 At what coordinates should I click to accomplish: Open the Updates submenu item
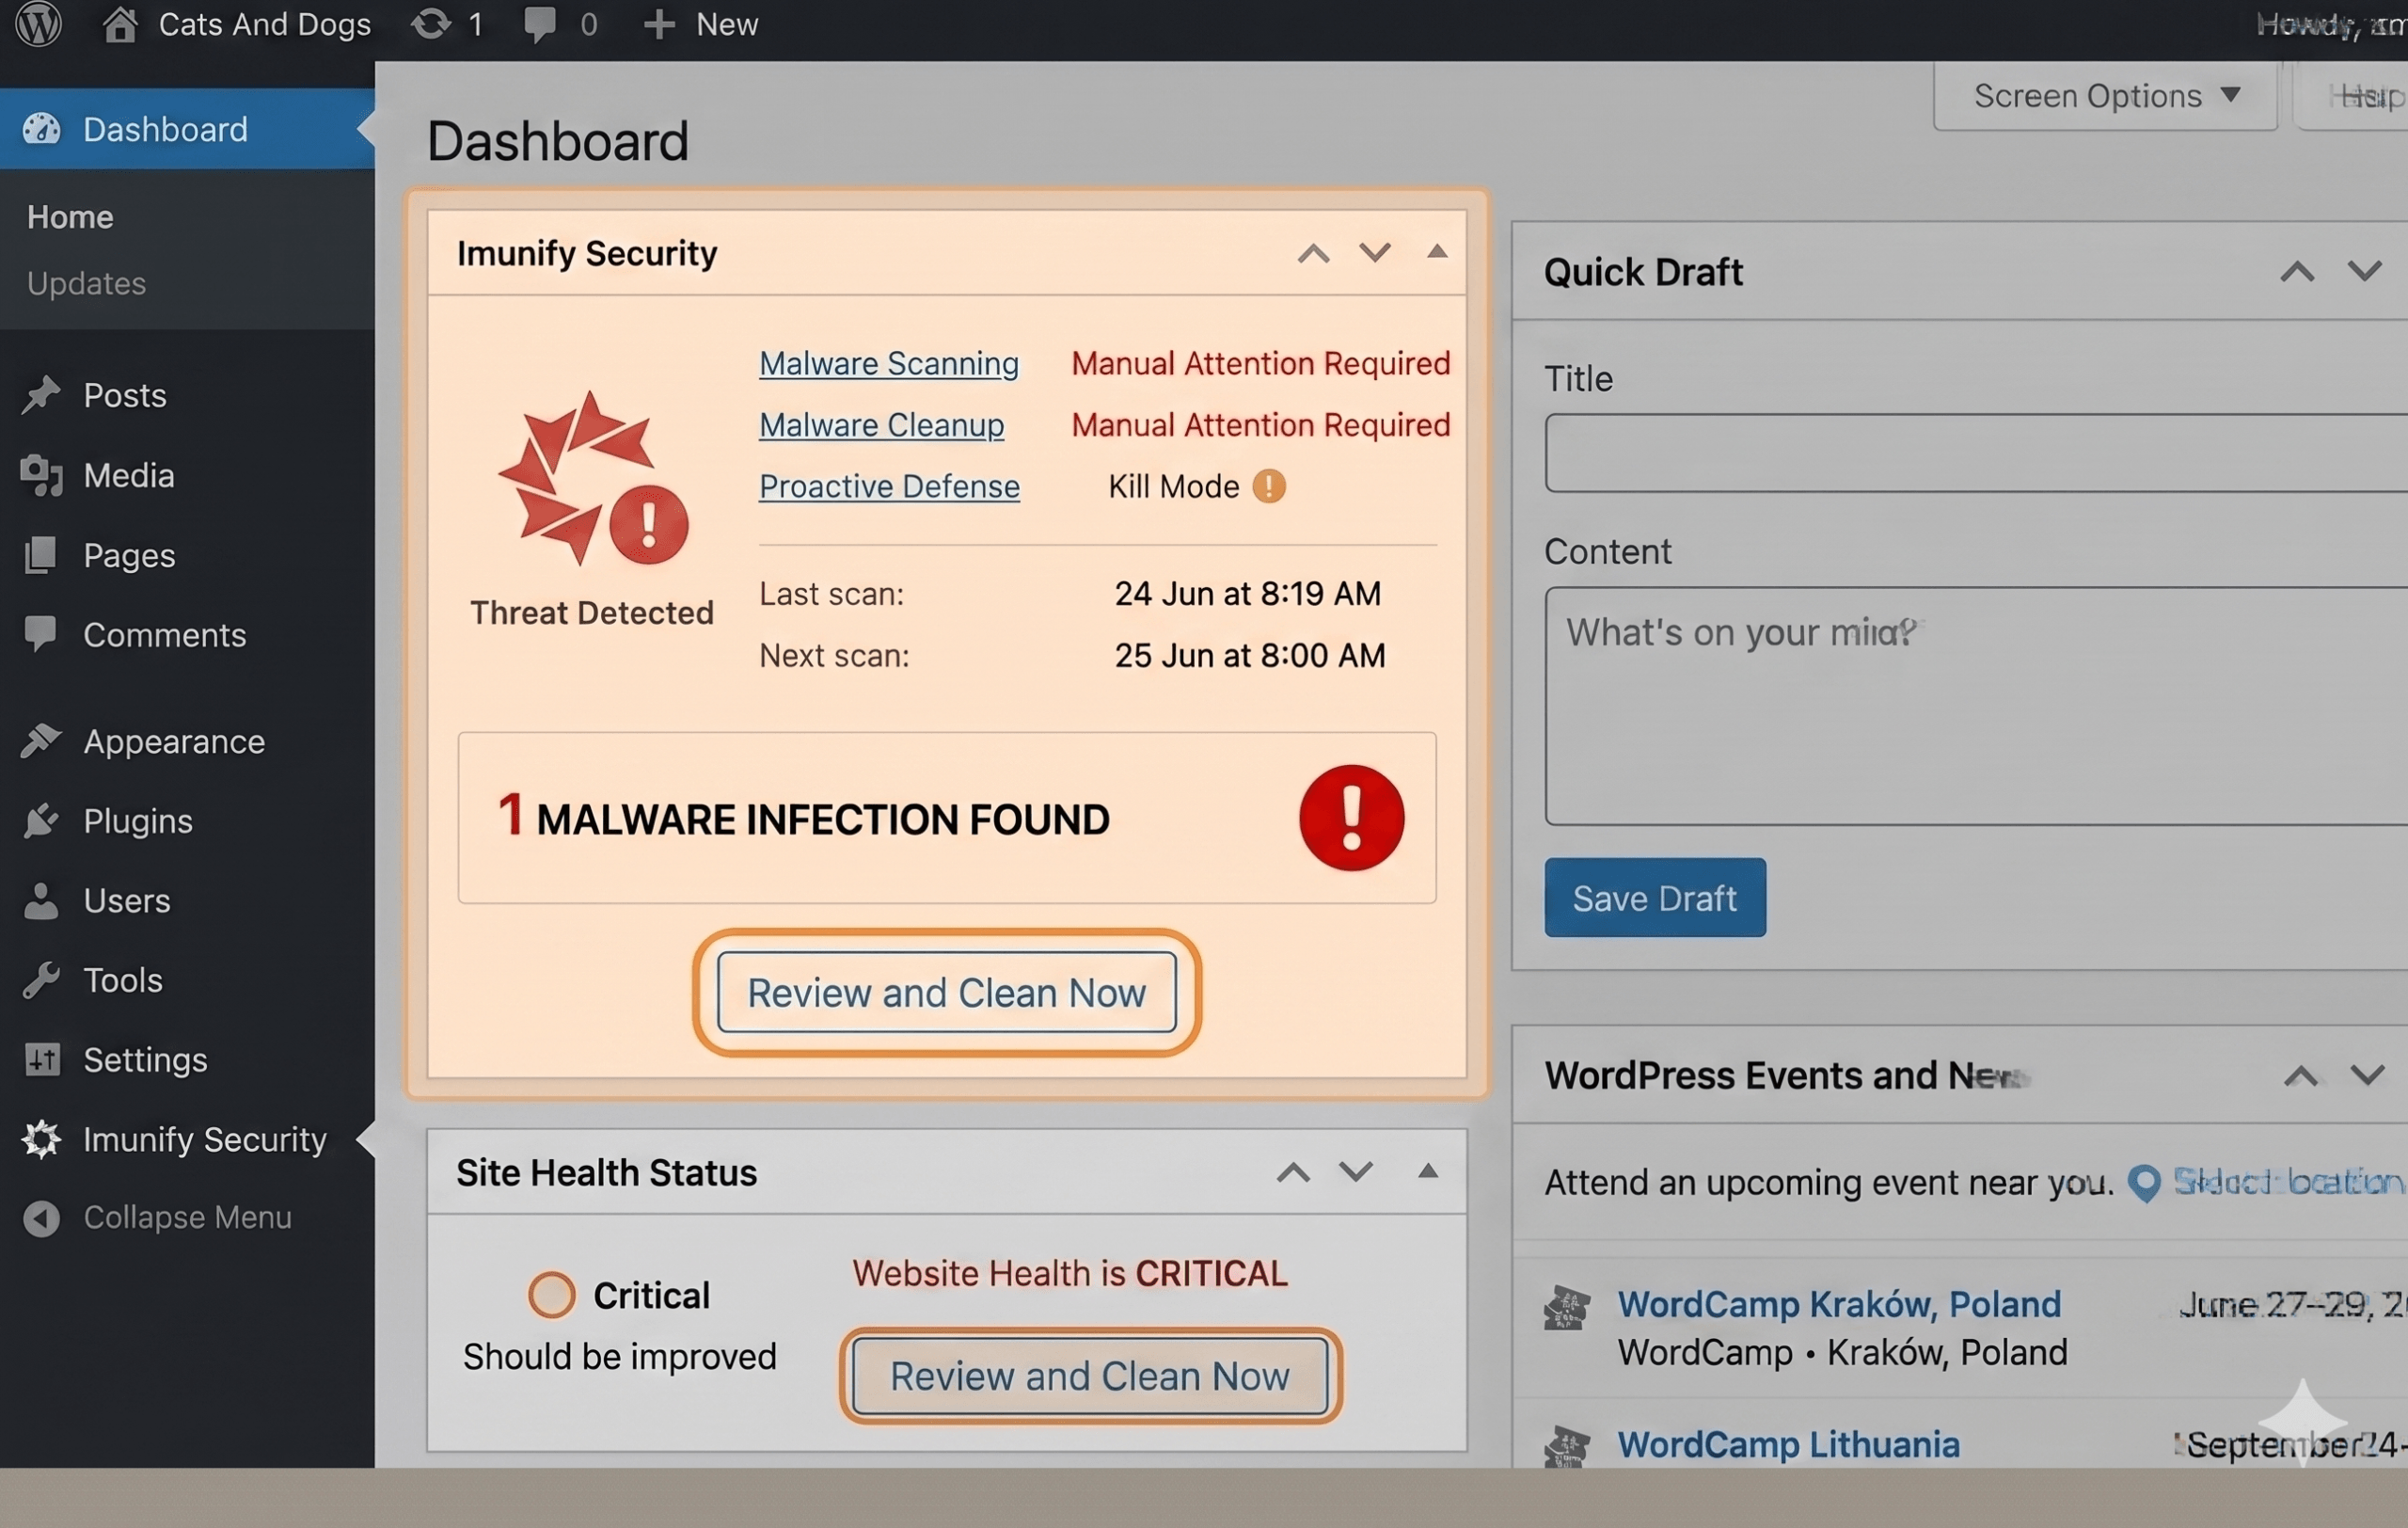pyautogui.click(x=86, y=283)
